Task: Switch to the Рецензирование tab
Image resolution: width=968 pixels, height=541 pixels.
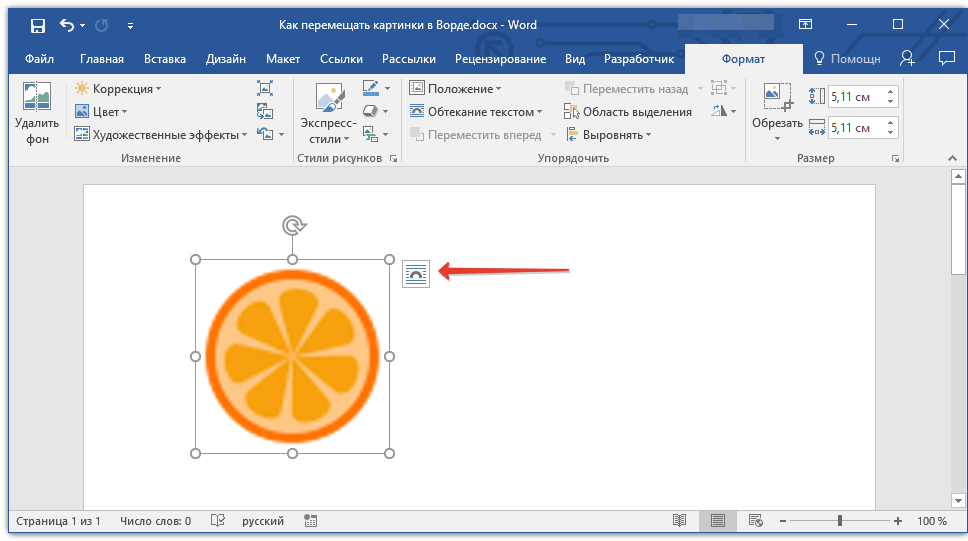Action: click(x=501, y=59)
